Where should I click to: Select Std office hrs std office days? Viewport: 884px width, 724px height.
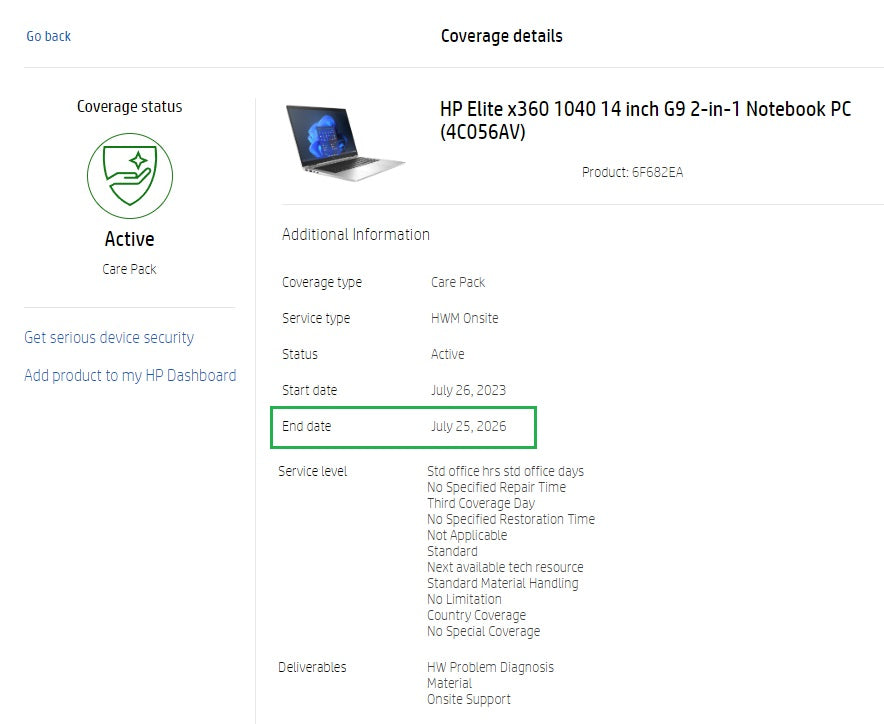click(x=505, y=471)
